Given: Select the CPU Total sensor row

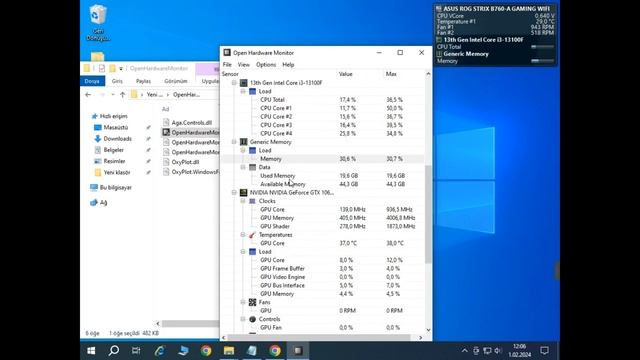Looking at the screenshot, I should coord(322,100).
